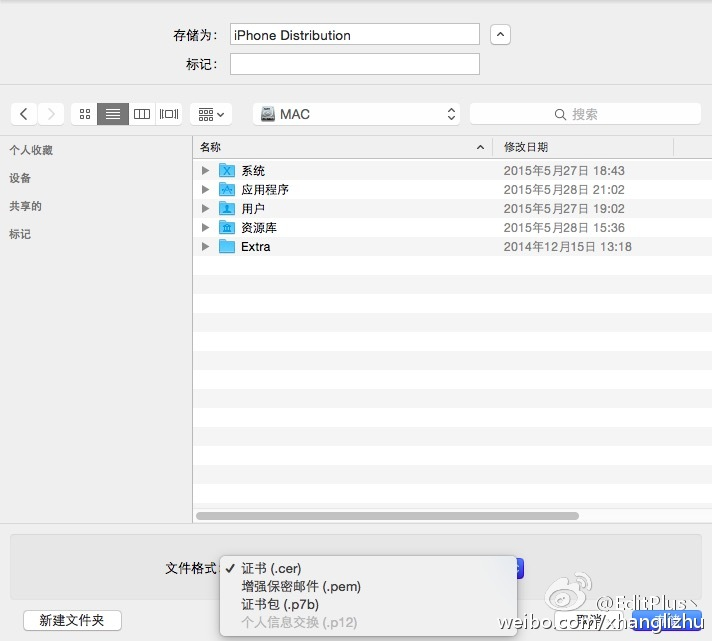Sort by the 修改日期 column header

(x=583, y=147)
